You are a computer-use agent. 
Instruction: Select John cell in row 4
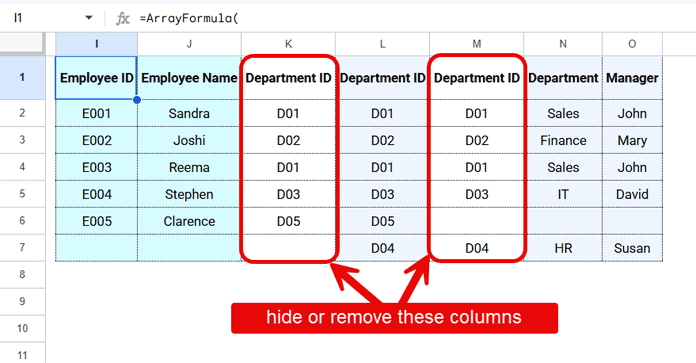pos(632,167)
